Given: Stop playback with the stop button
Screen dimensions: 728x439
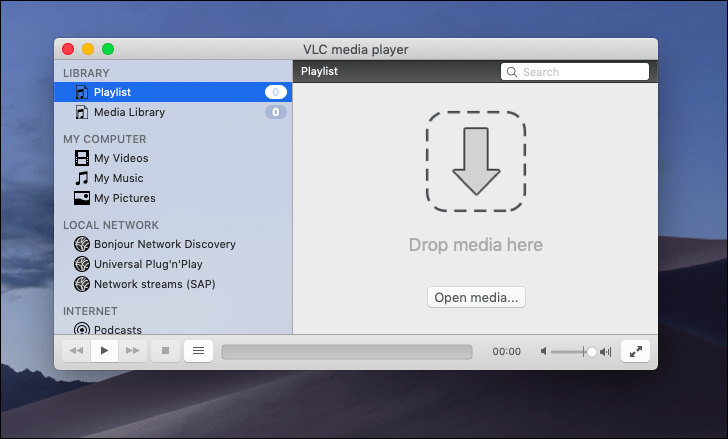Looking at the screenshot, I should (165, 351).
